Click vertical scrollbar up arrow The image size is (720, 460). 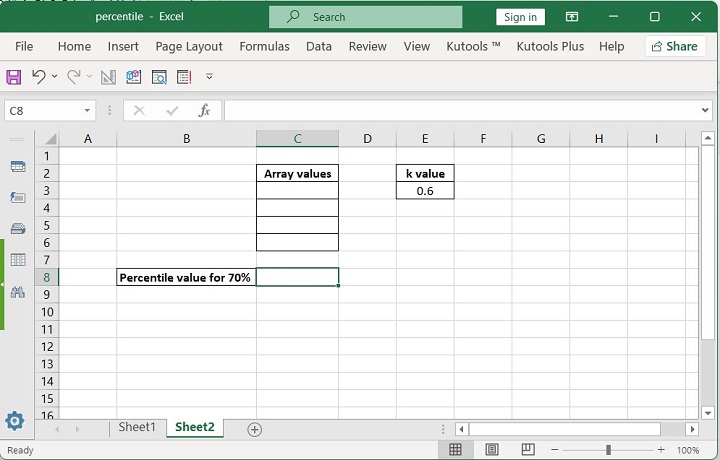[708, 138]
